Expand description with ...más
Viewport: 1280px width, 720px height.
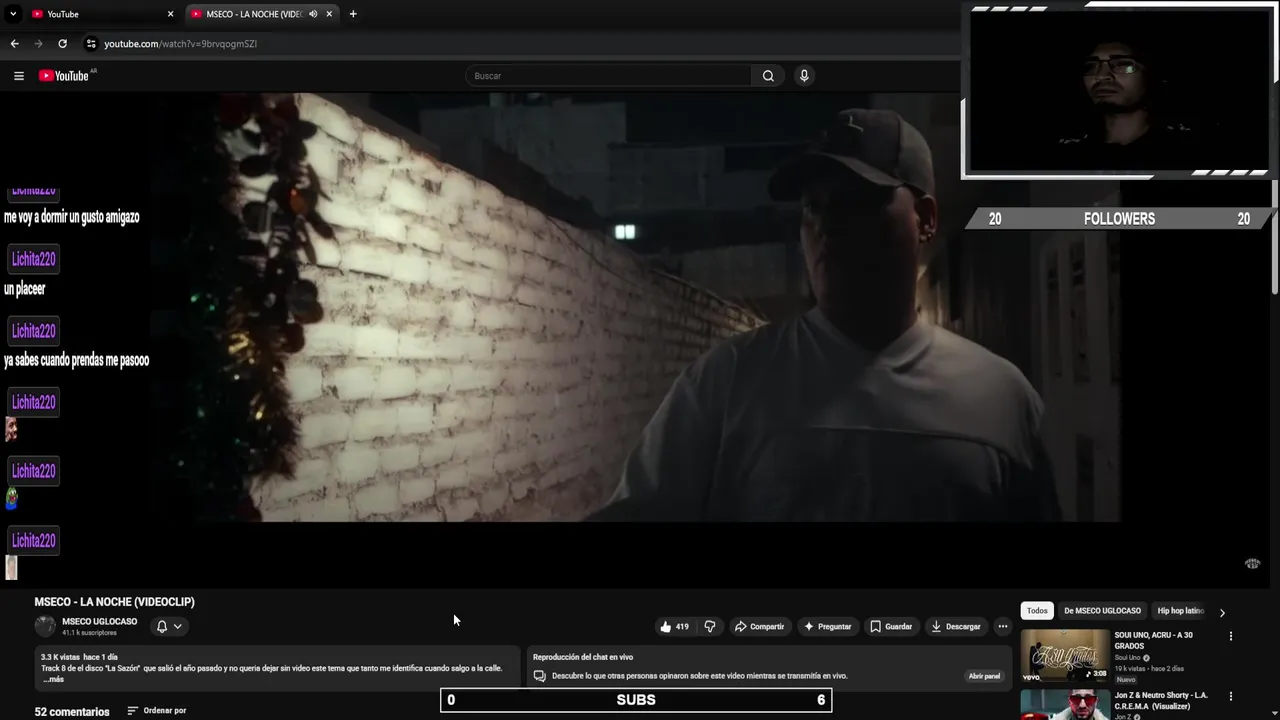pyautogui.click(x=53, y=679)
